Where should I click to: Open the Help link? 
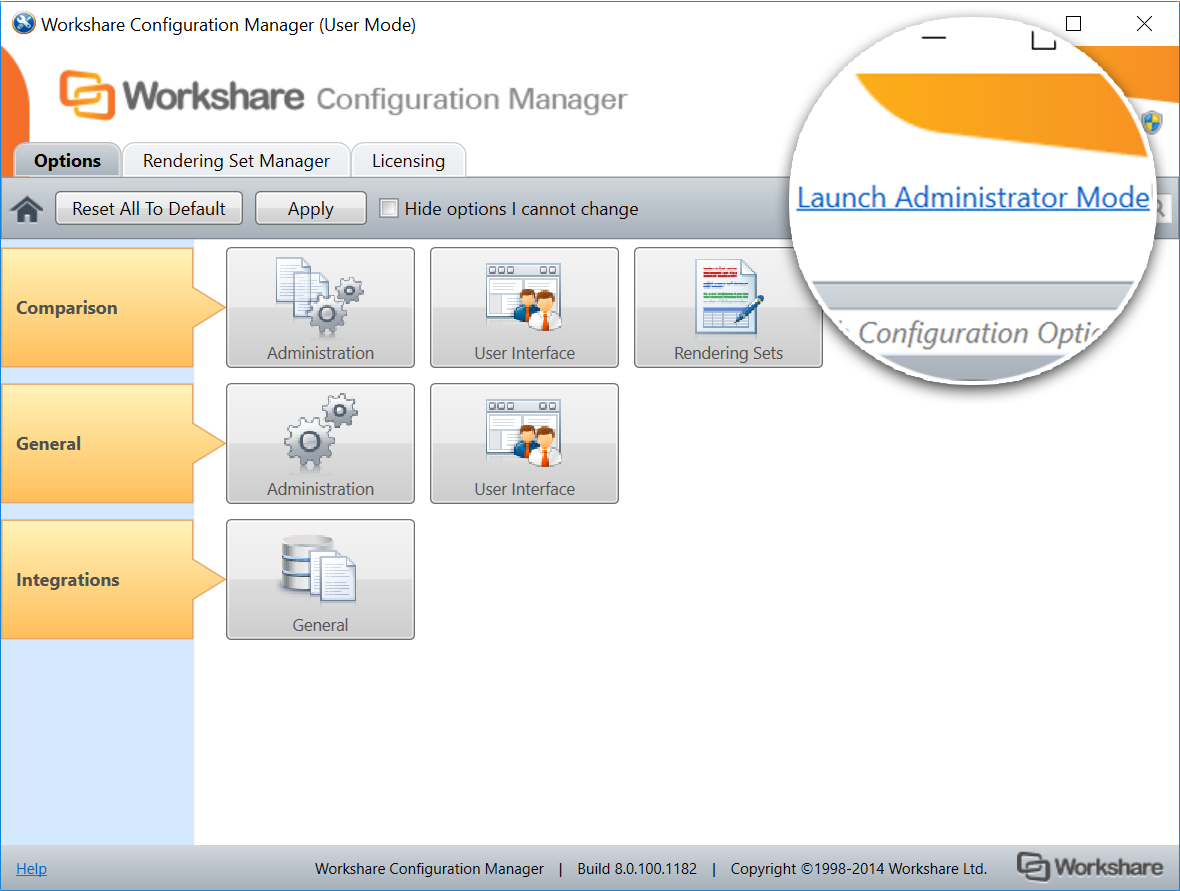point(32,868)
